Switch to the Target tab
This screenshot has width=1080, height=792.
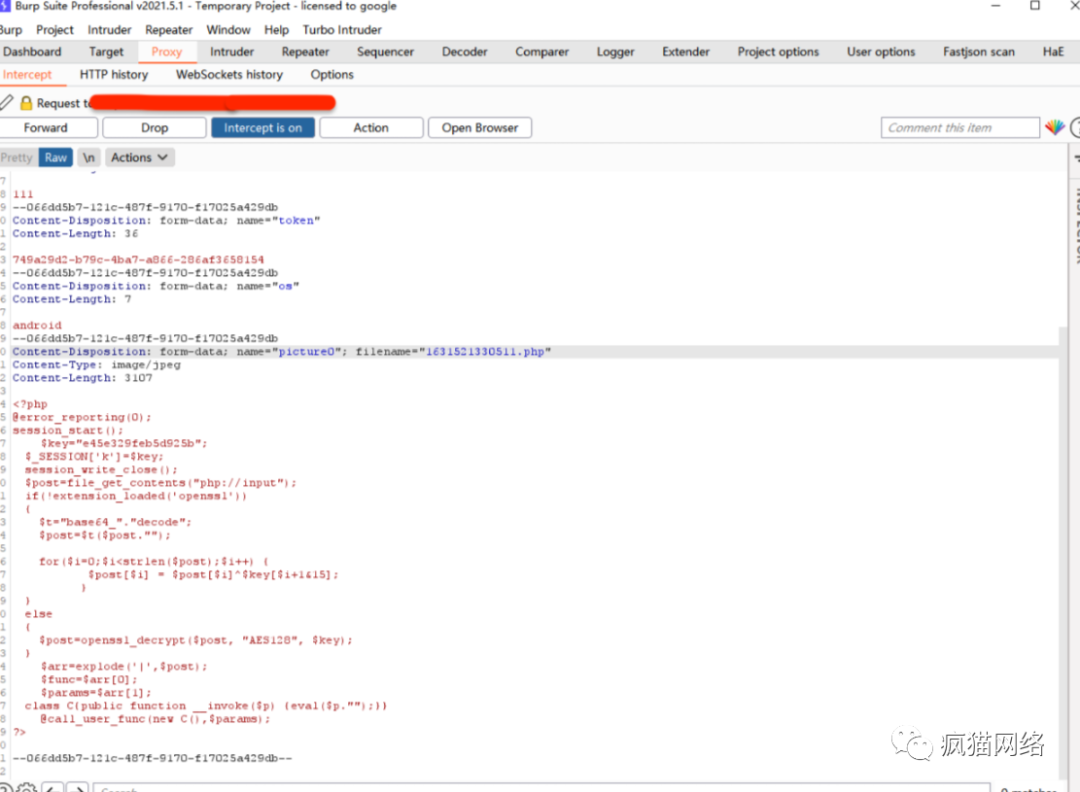106,52
